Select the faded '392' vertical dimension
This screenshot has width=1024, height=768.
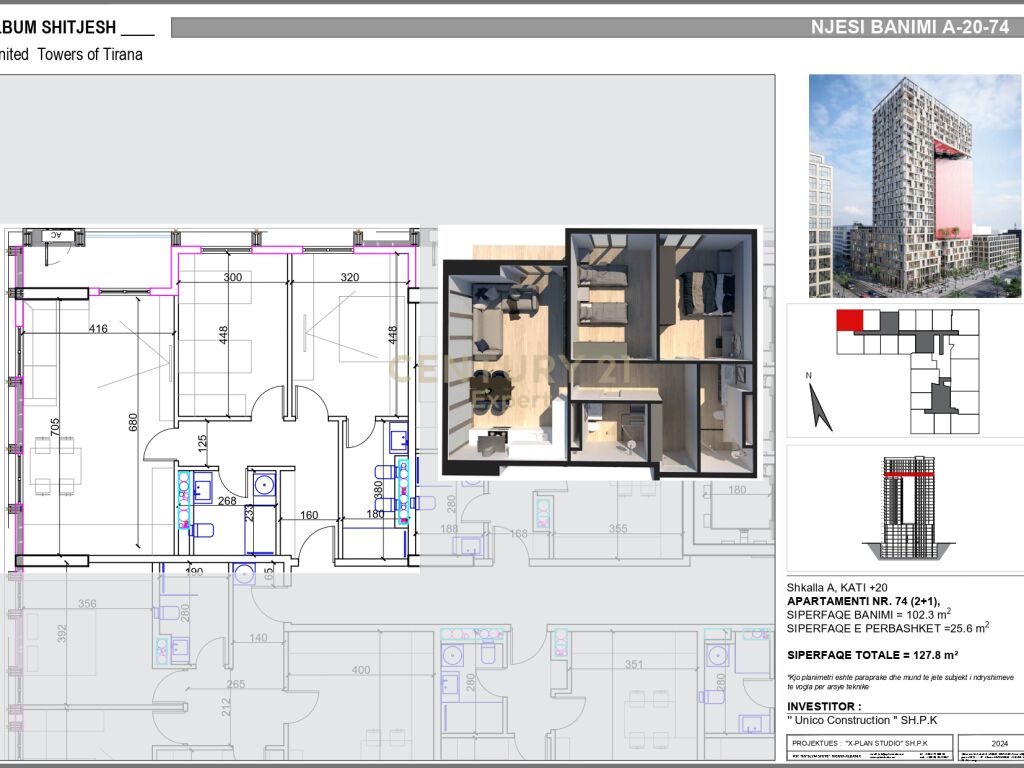[x=62, y=633]
